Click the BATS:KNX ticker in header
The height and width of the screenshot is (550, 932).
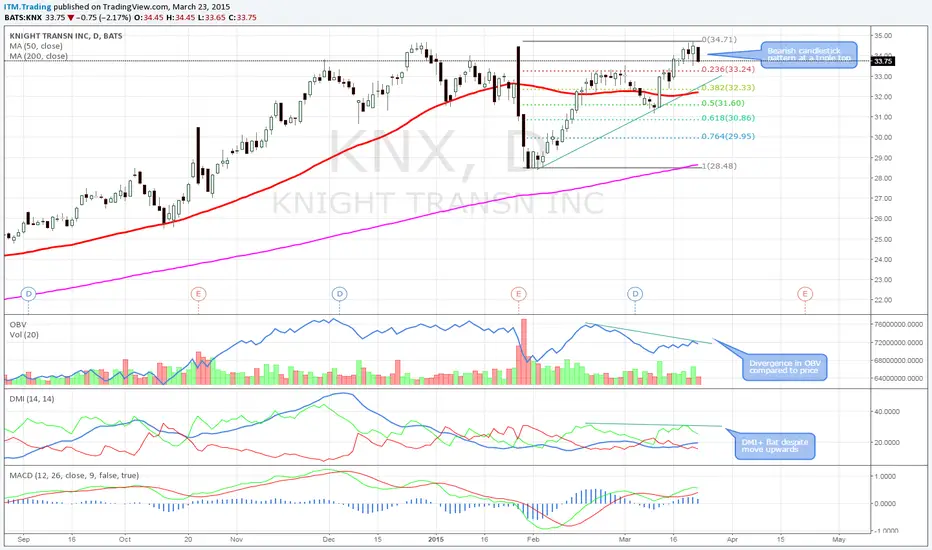click(x=23, y=18)
